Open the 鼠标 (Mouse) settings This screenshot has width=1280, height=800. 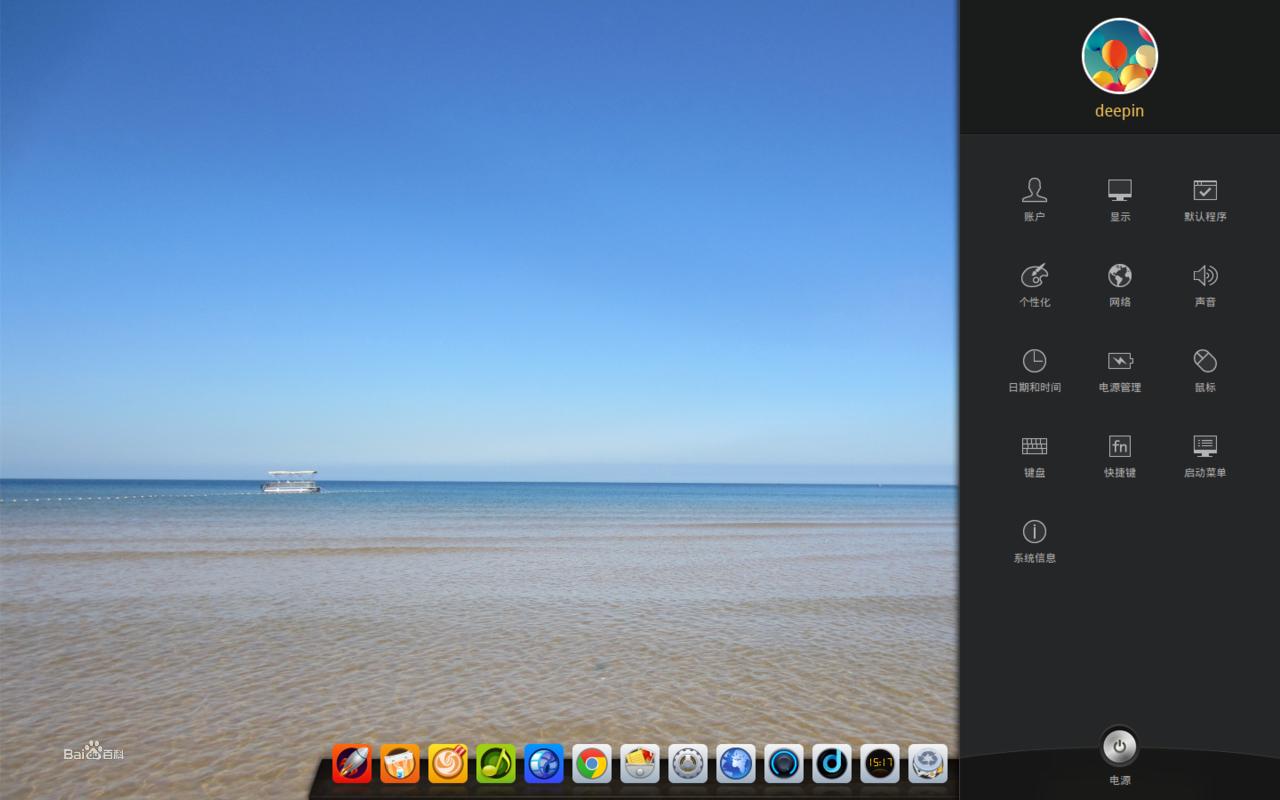1204,370
